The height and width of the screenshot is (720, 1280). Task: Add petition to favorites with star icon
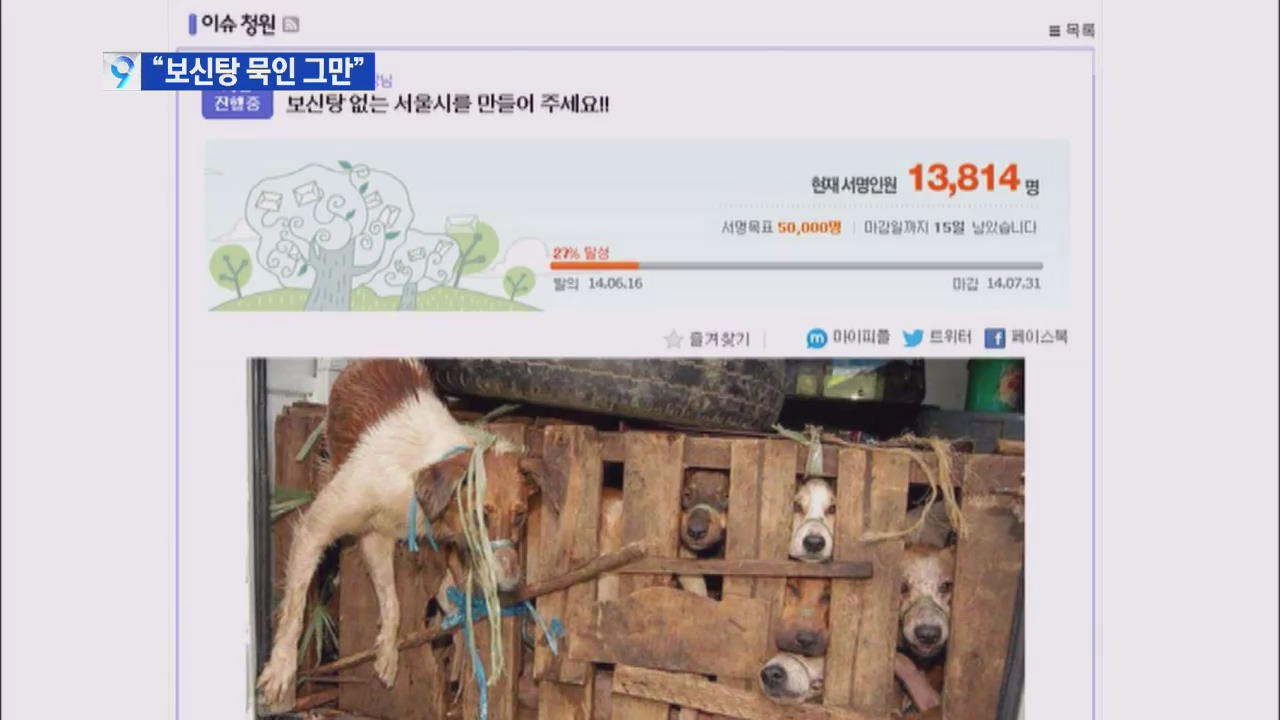(674, 340)
